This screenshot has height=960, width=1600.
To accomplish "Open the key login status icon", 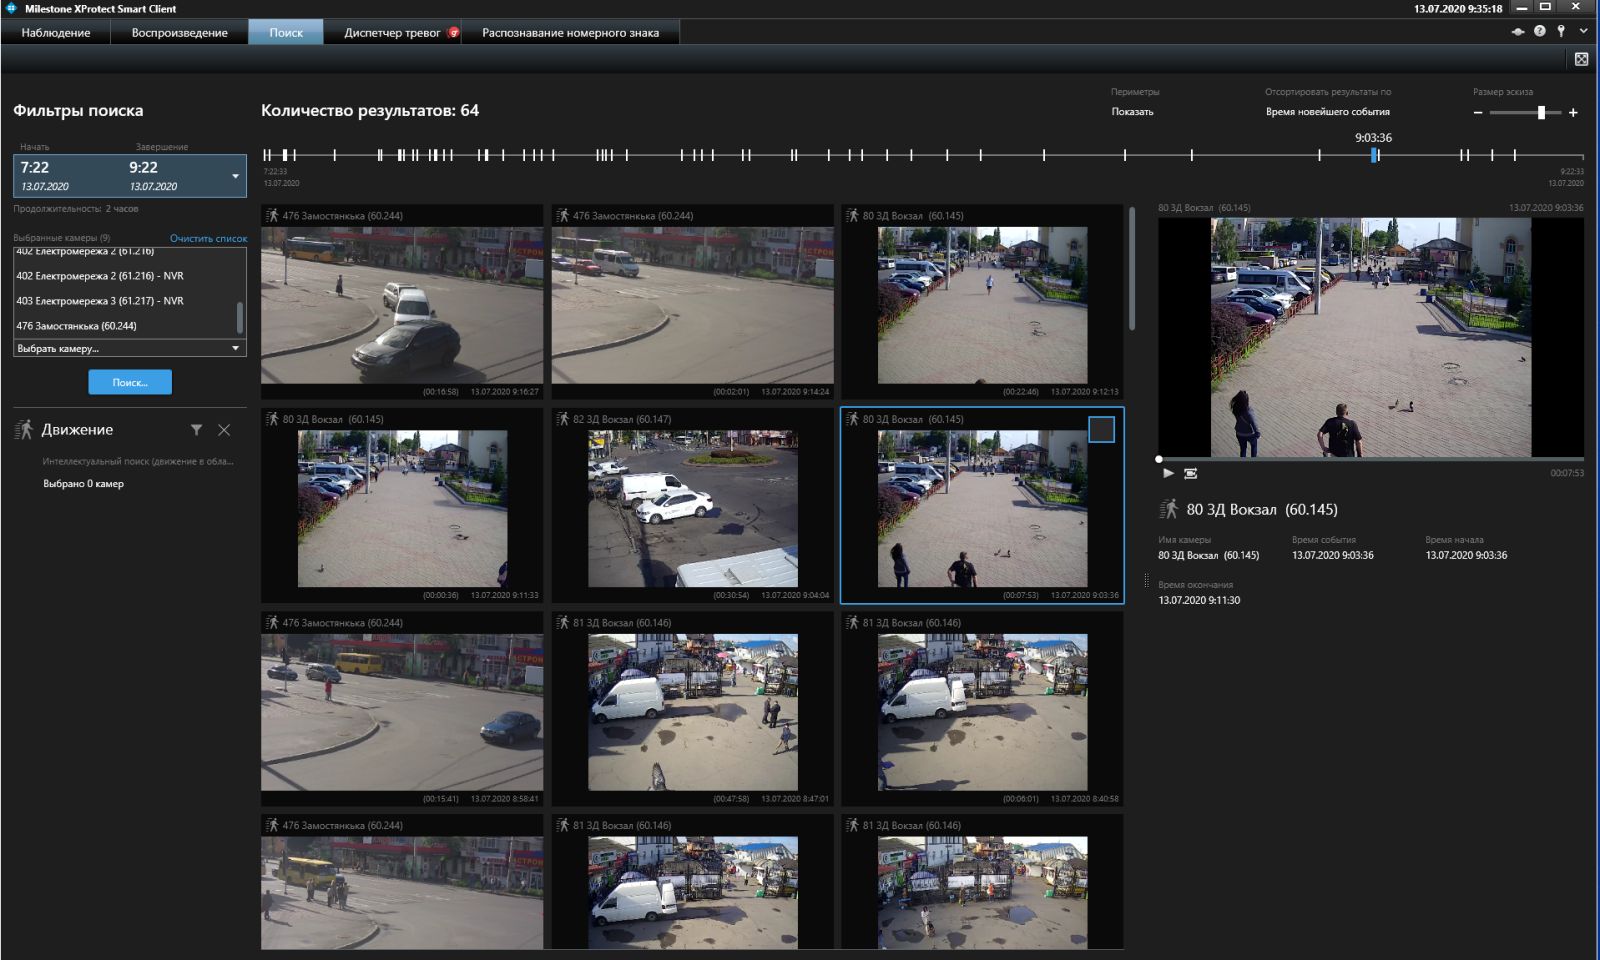I will pyautogui.click(x=1561, y=32).
